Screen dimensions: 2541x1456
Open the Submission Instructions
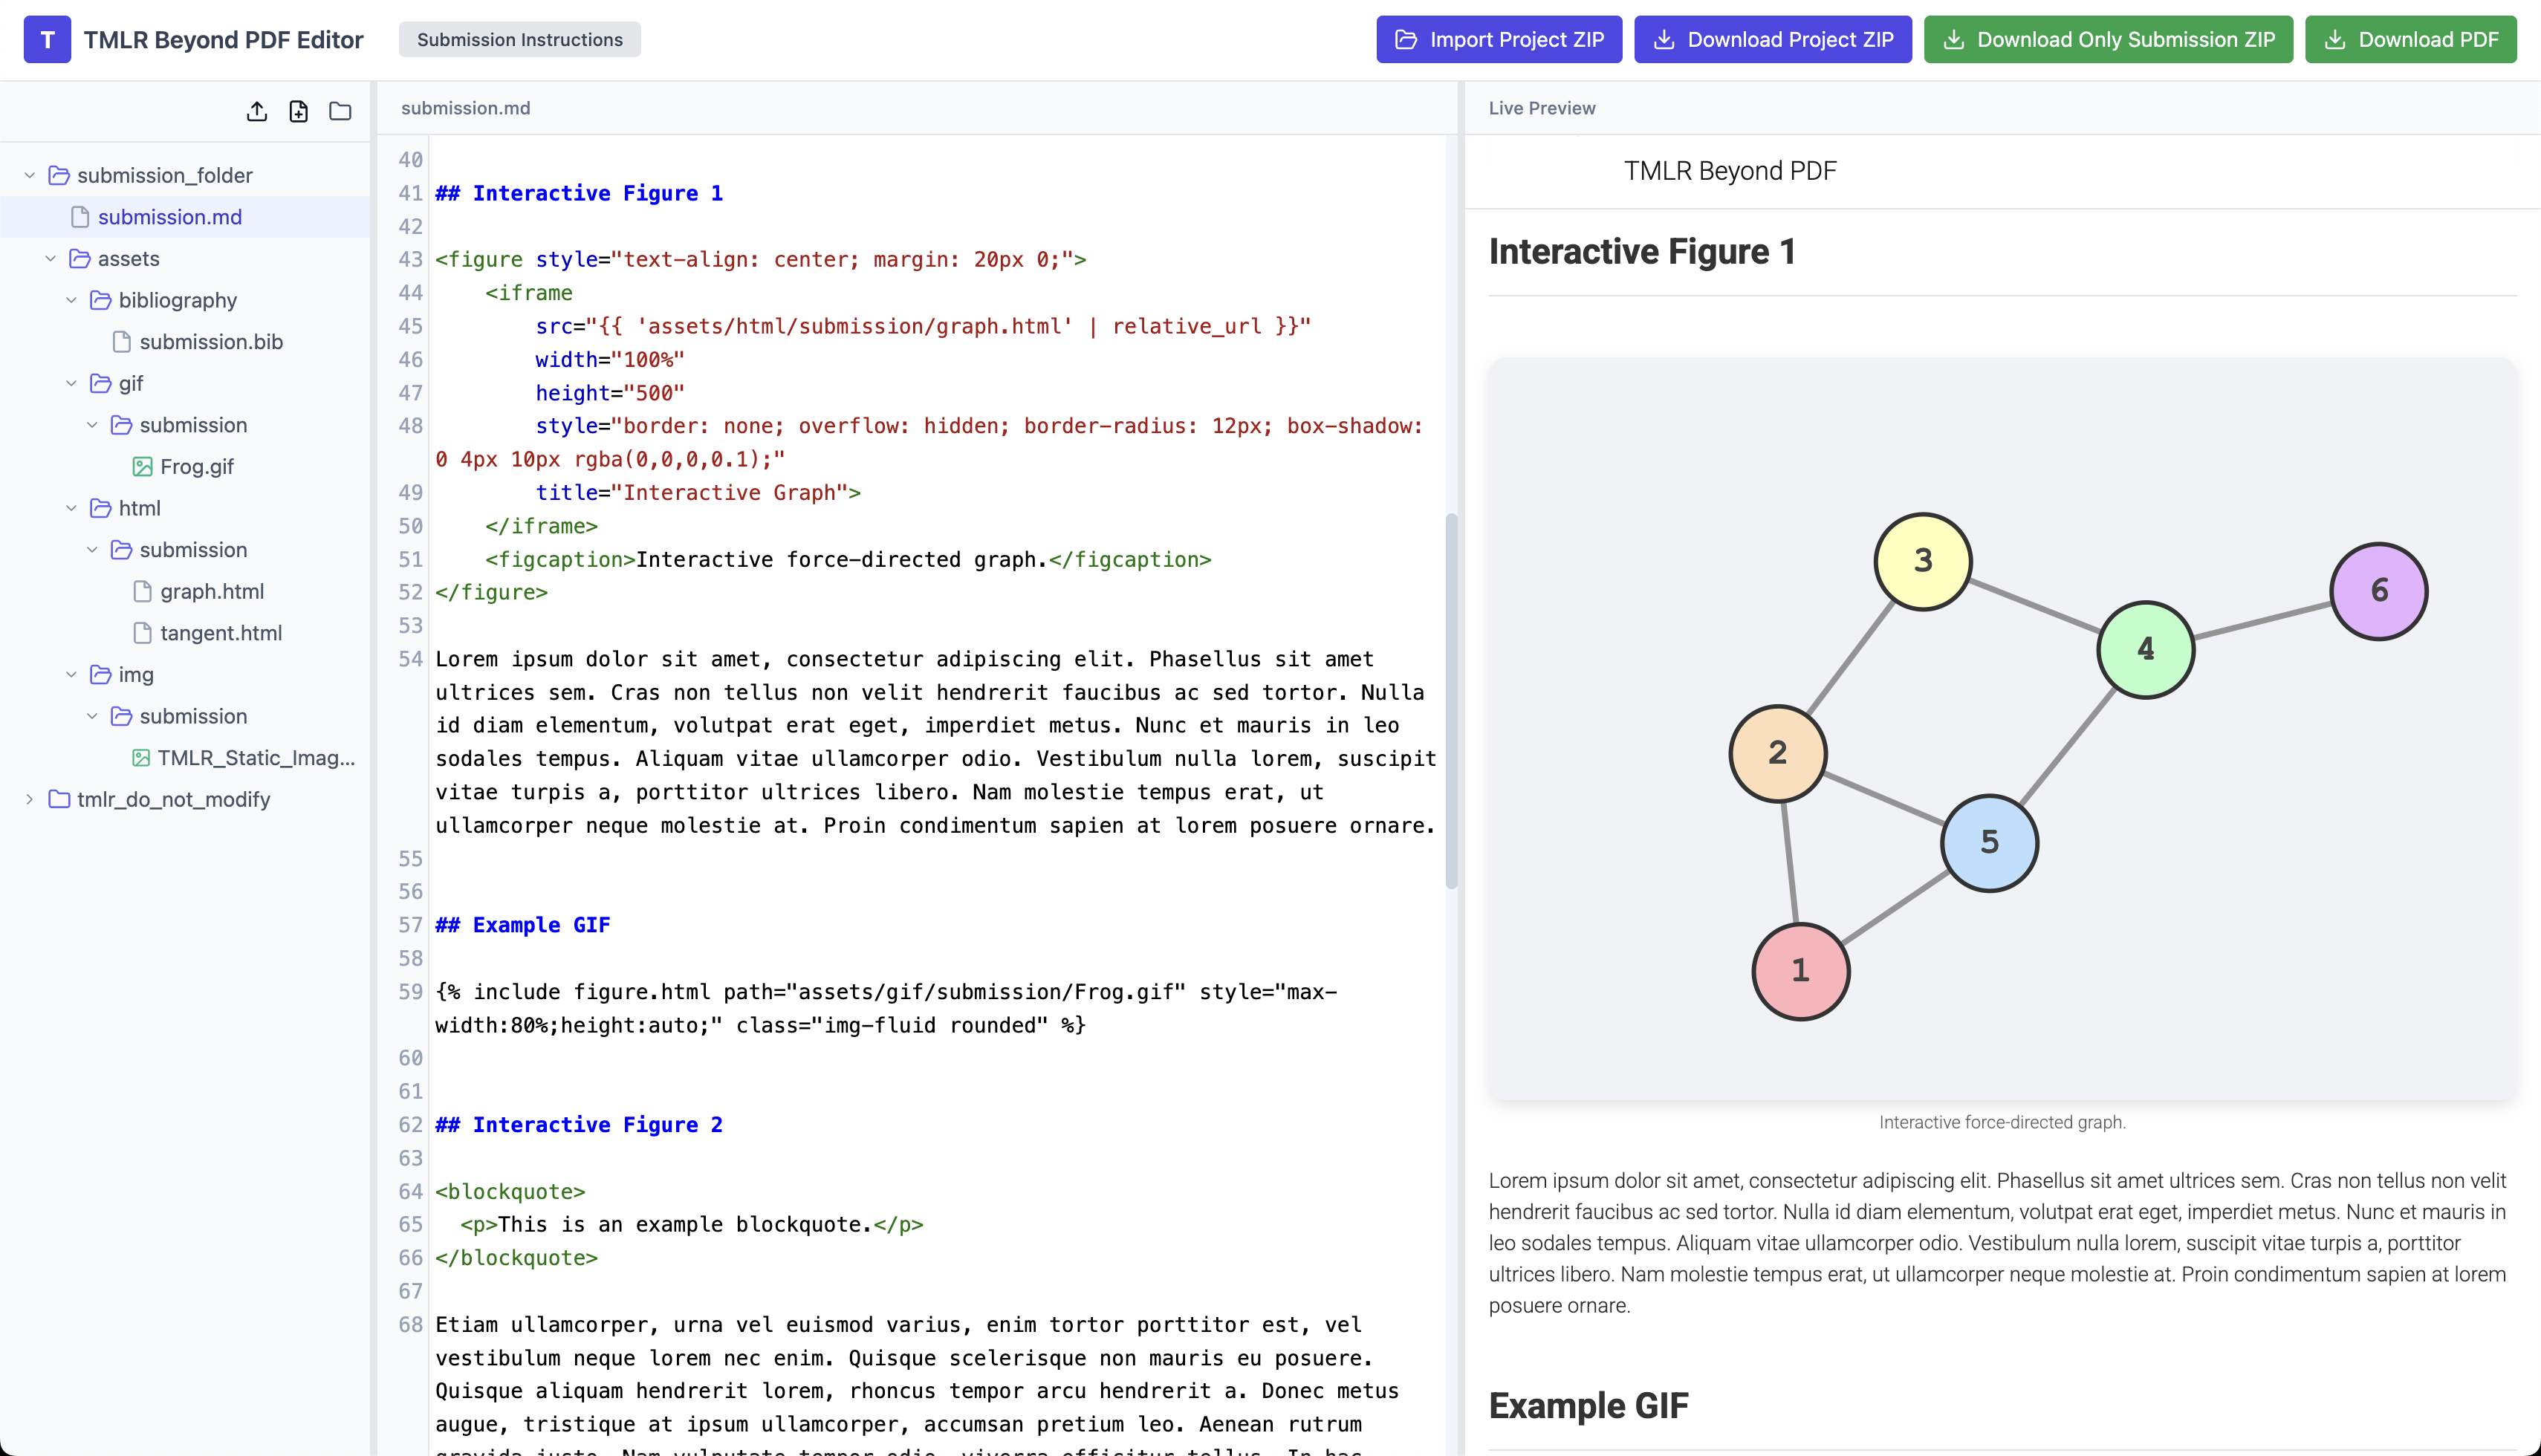(x=519, y=39)
